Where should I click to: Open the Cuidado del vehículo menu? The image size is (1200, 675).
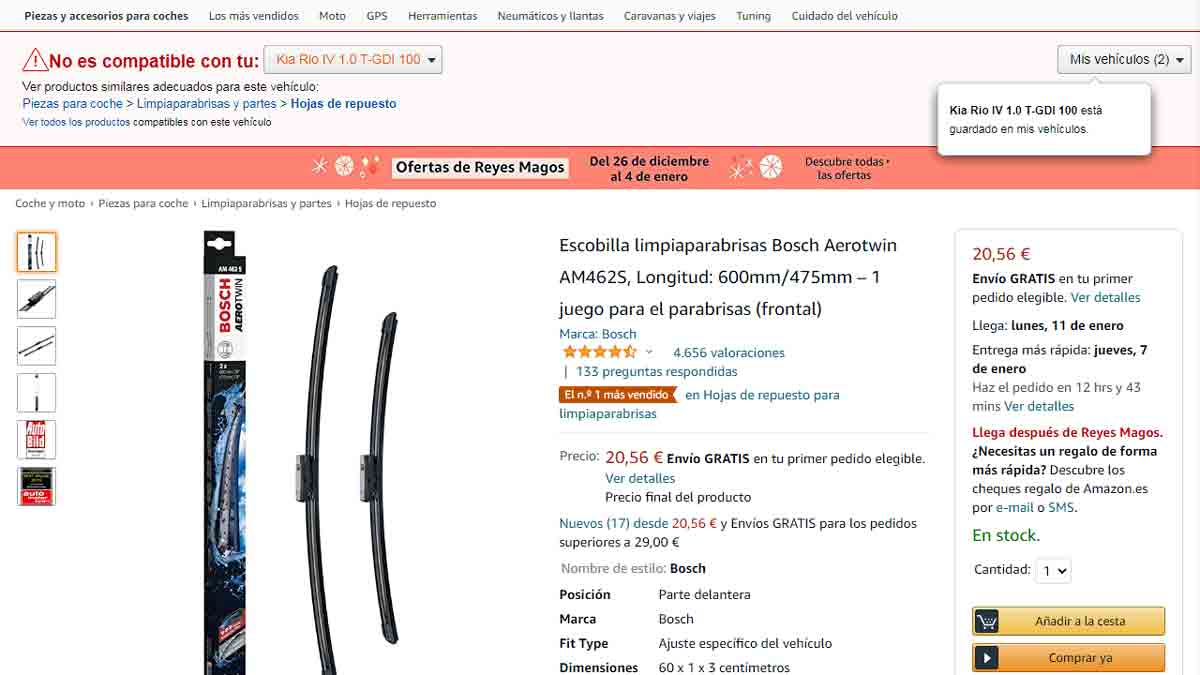click(844, 16)
